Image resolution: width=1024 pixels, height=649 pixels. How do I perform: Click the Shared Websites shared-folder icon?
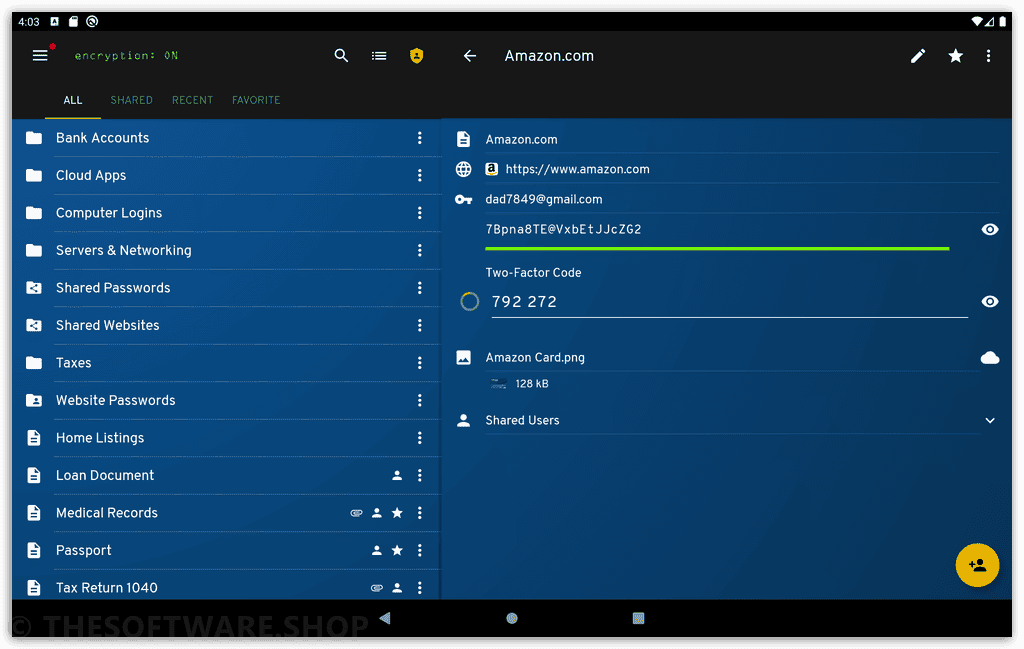(x=34, y=325)
